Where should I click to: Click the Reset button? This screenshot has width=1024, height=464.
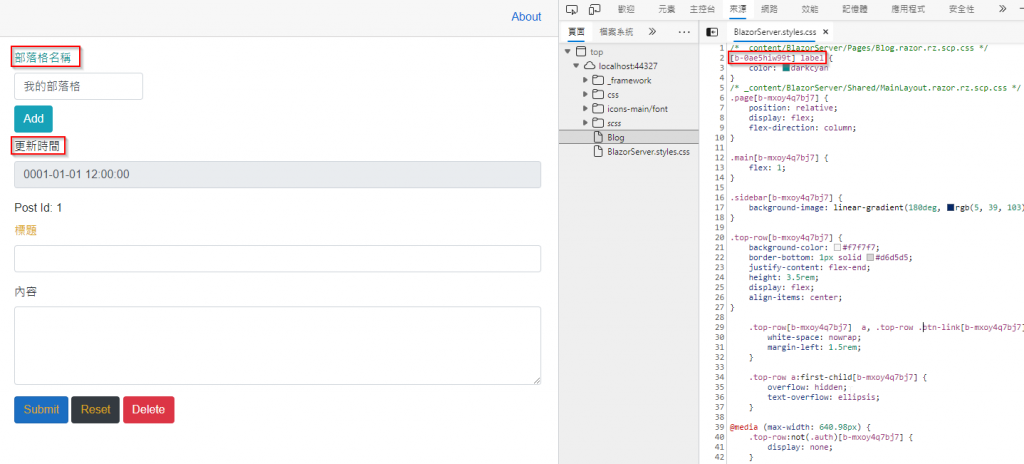coord(95,410)
